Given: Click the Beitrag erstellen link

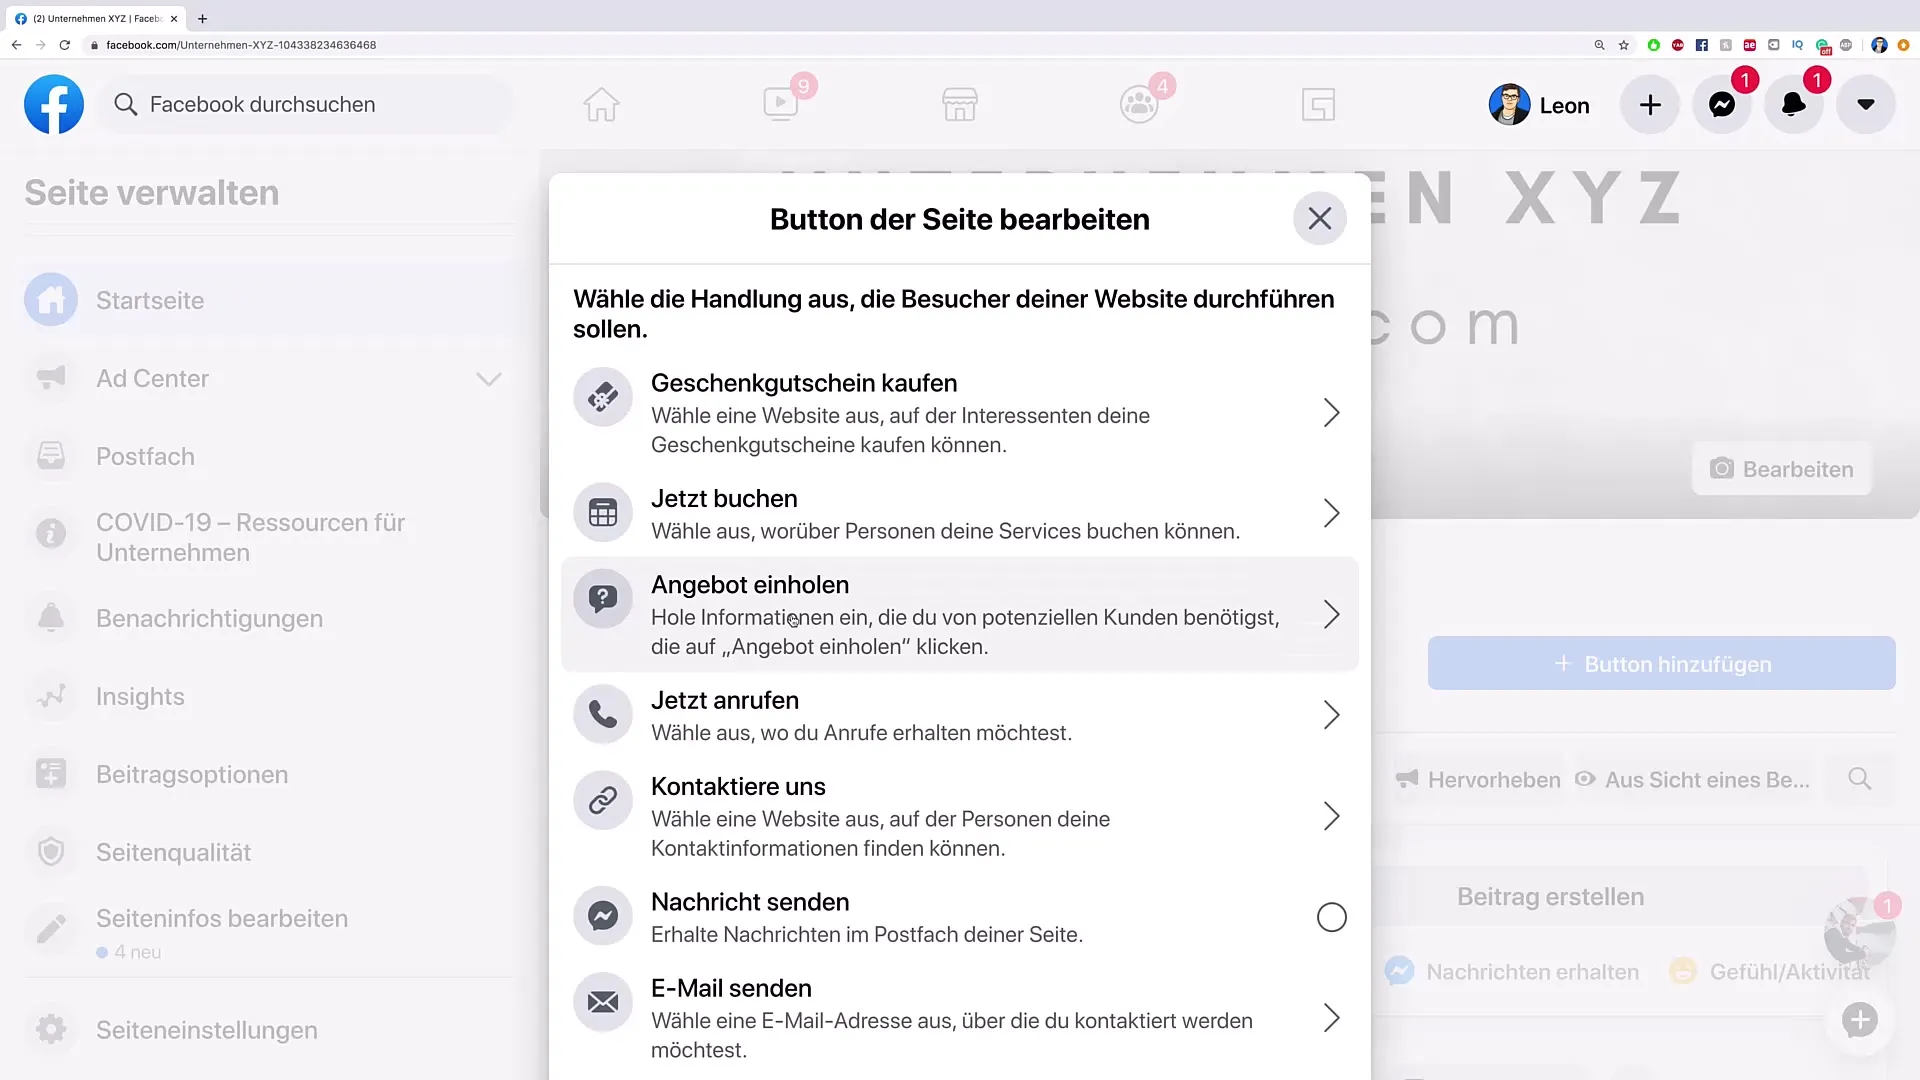Looking at the screenshot, I should coord(1551,895).
